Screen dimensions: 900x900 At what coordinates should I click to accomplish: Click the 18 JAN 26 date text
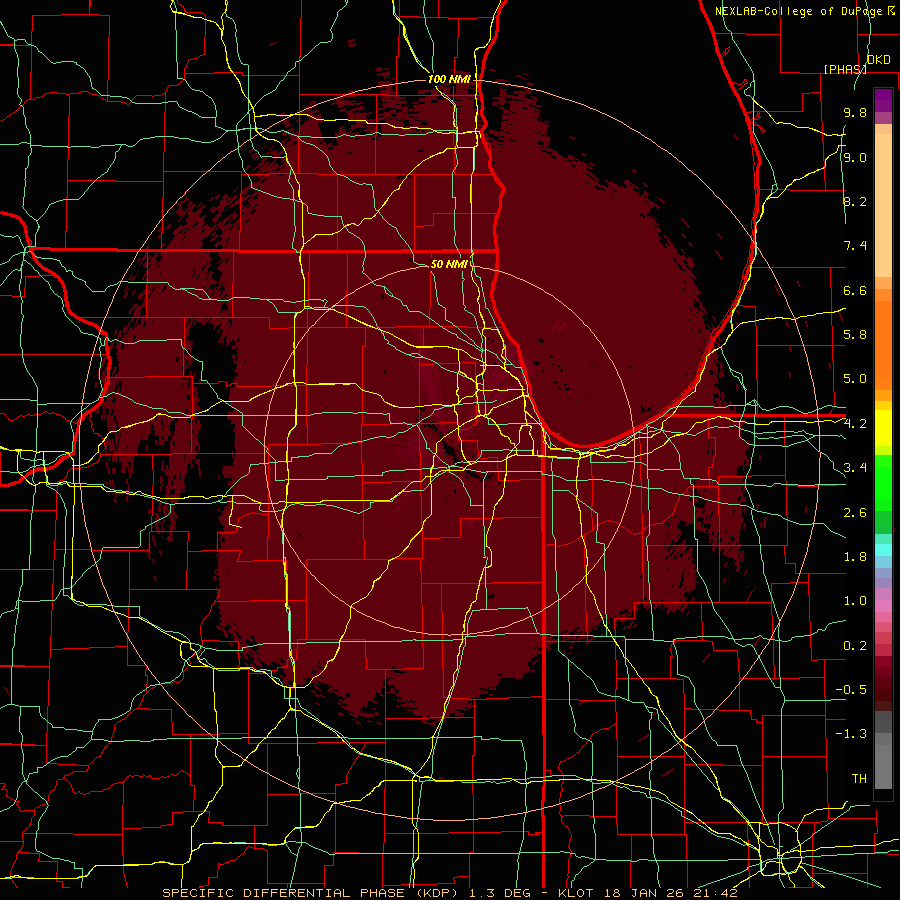pos(643,893)
